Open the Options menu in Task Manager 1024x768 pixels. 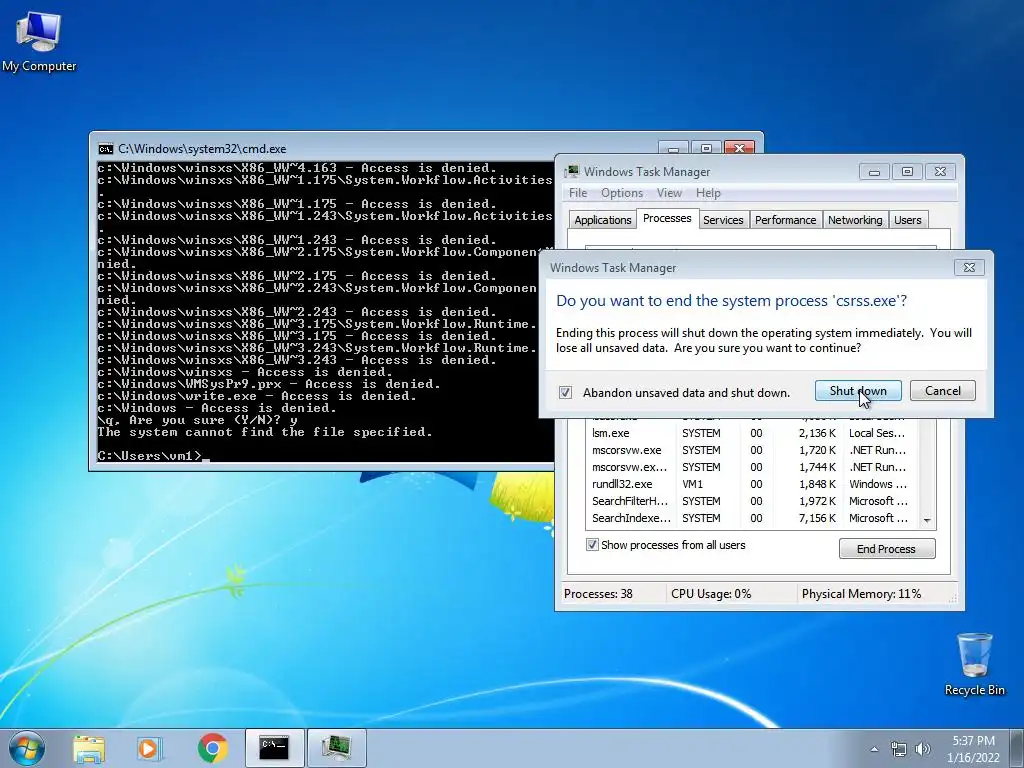pos(622,193)
